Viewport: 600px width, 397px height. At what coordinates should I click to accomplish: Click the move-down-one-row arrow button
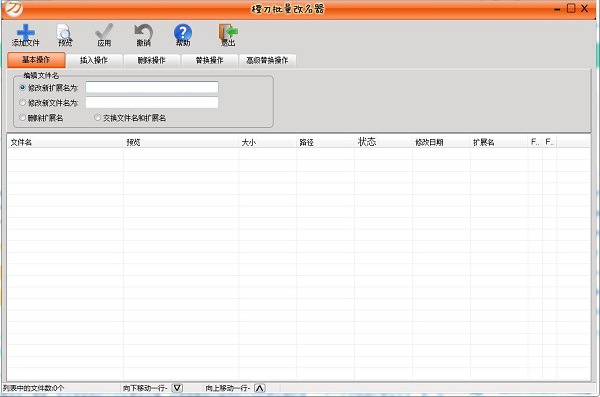click(177, 388)
